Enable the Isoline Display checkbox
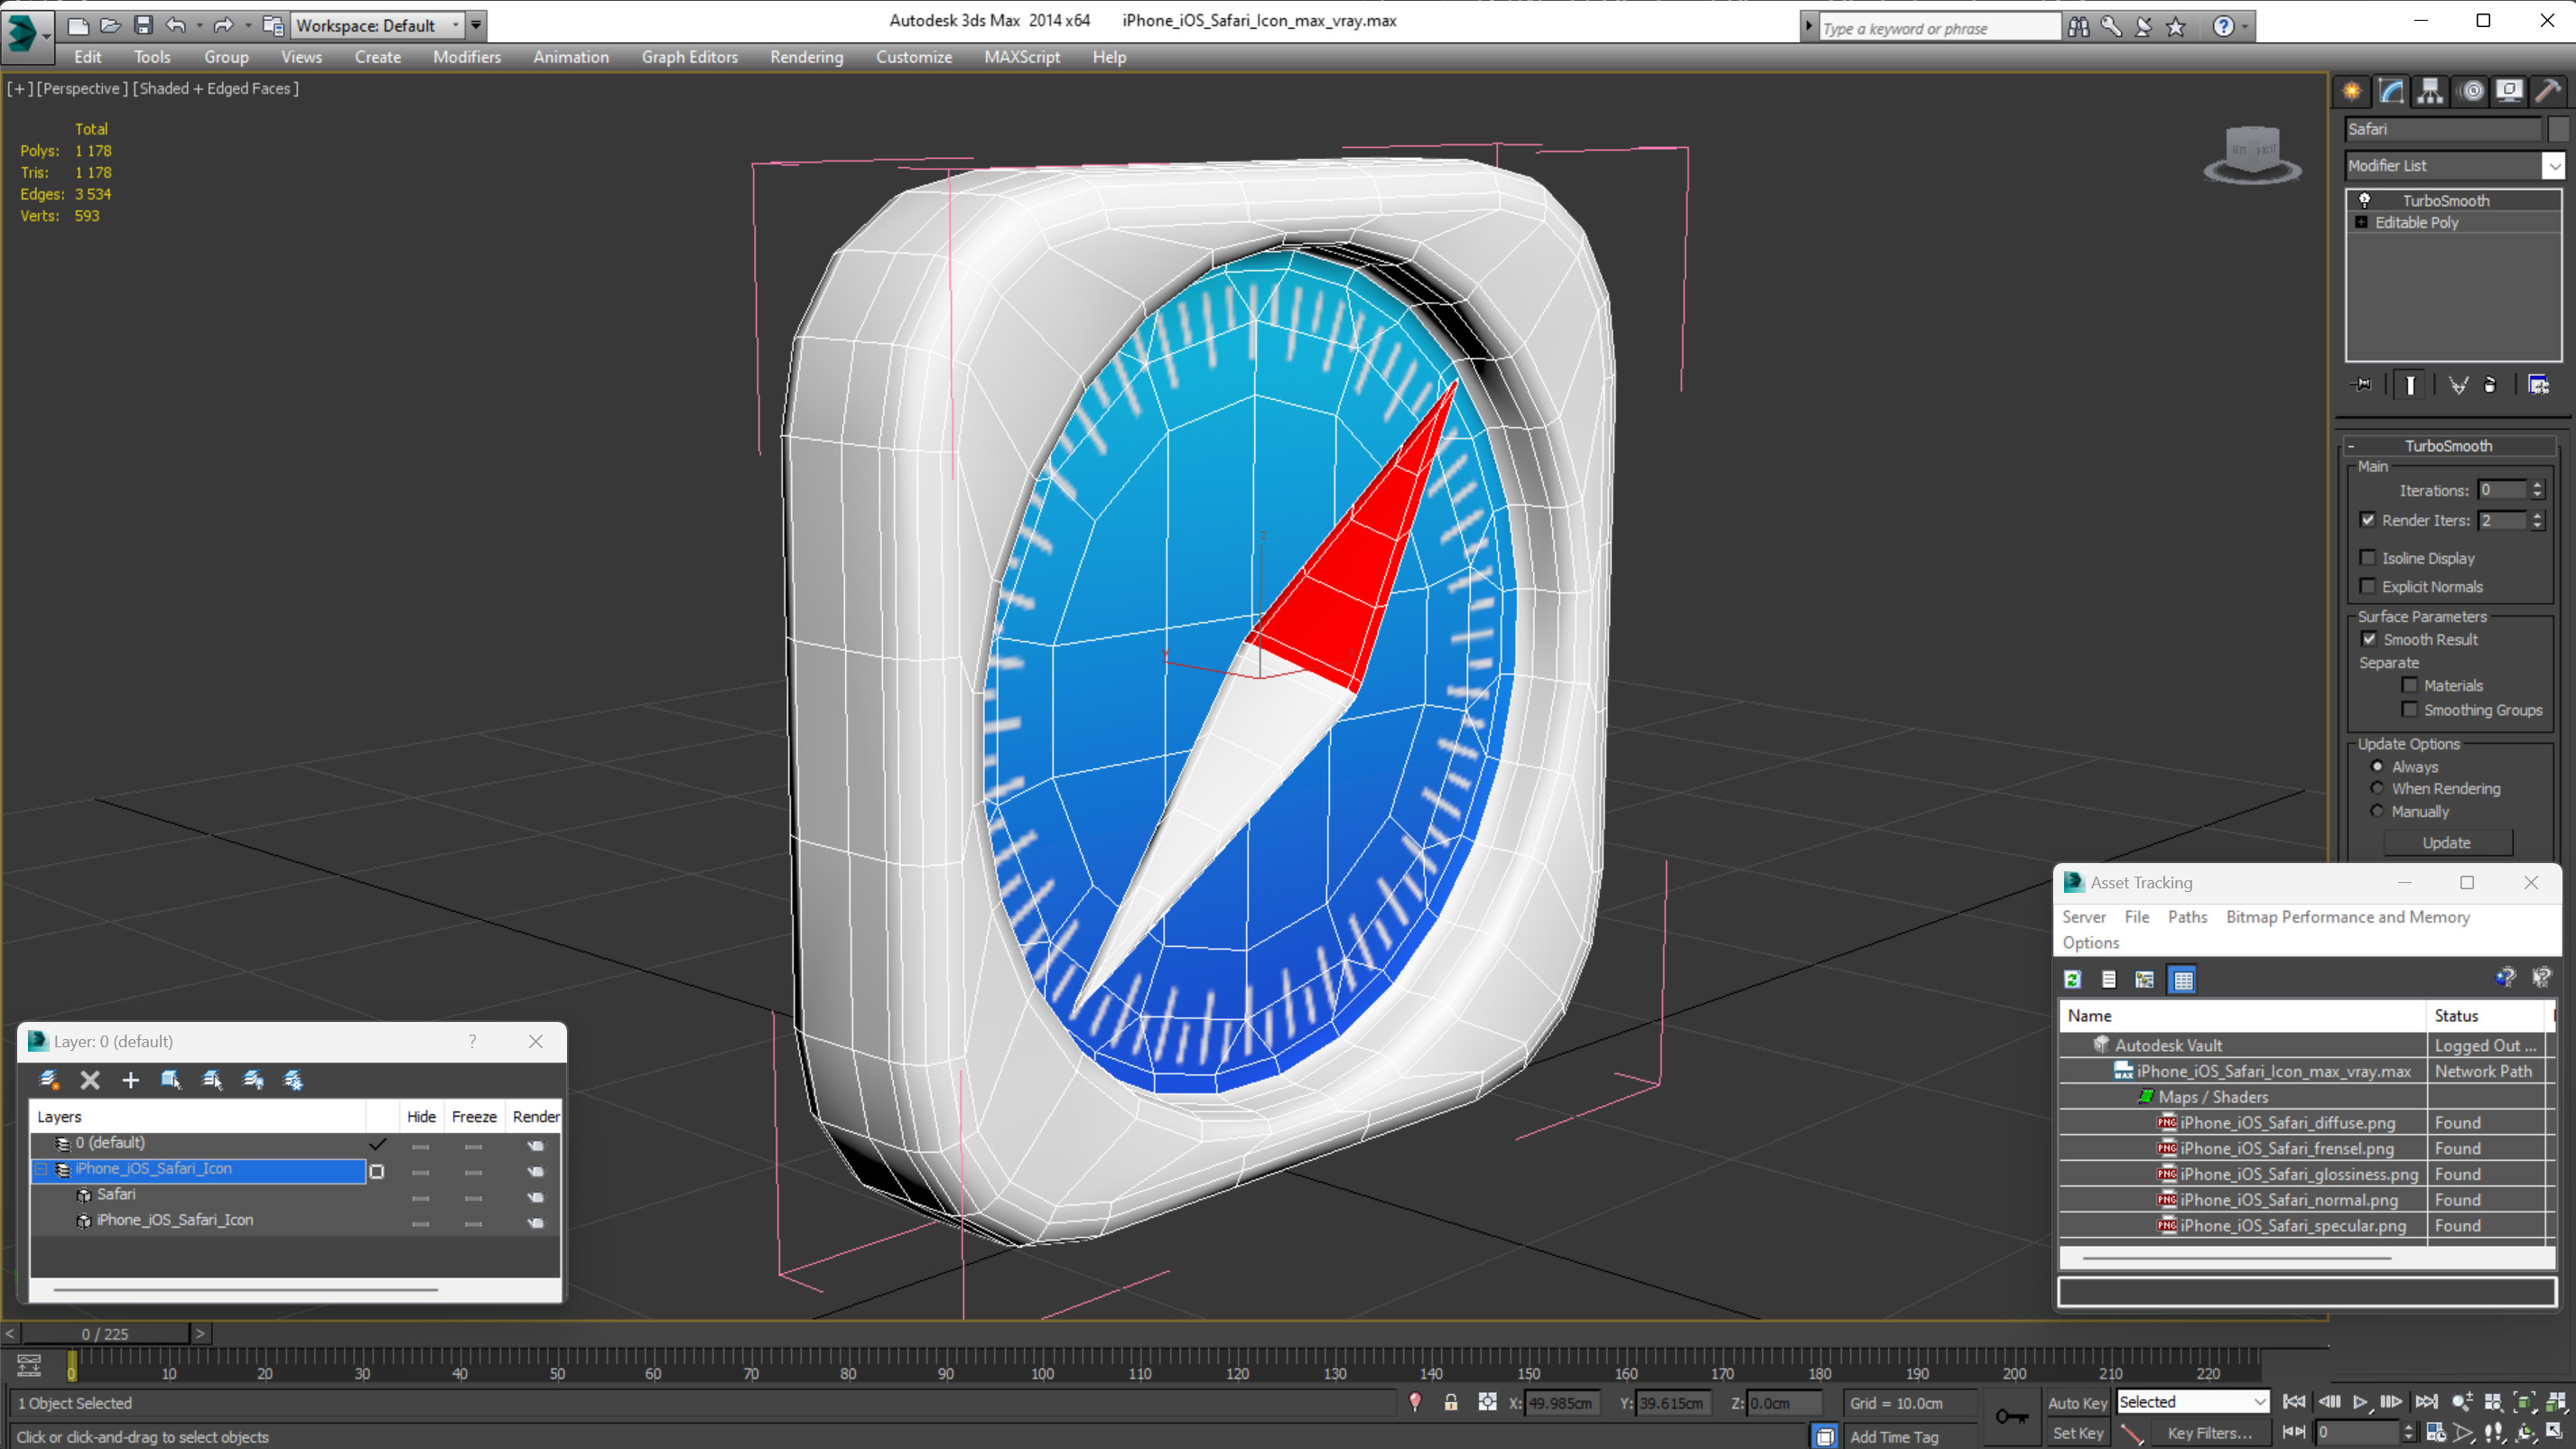This screenshot has width=2576, height=1449. point(2368,558)
